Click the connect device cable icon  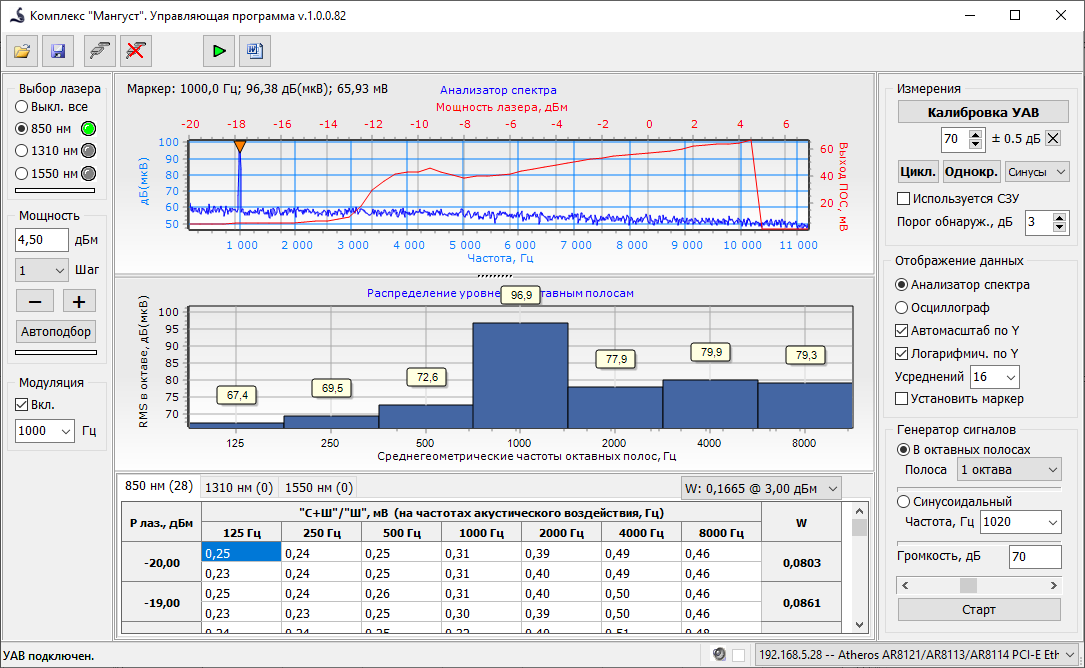(x=100, y=50)
